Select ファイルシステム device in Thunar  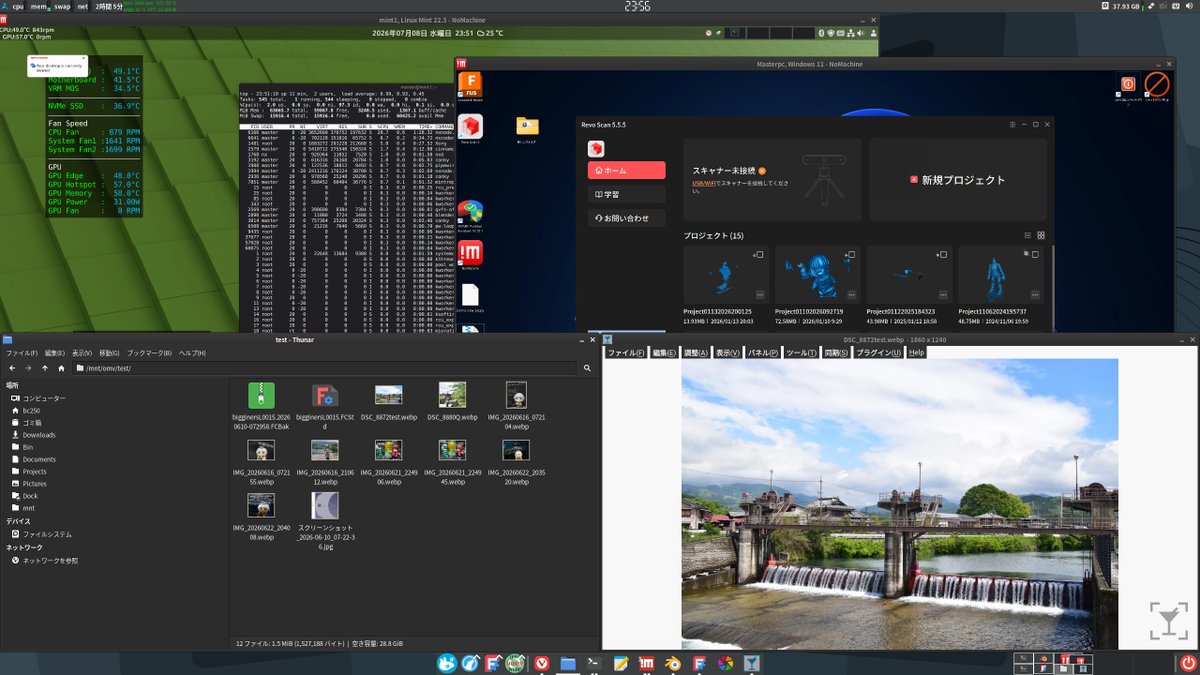tap(41, 534)
